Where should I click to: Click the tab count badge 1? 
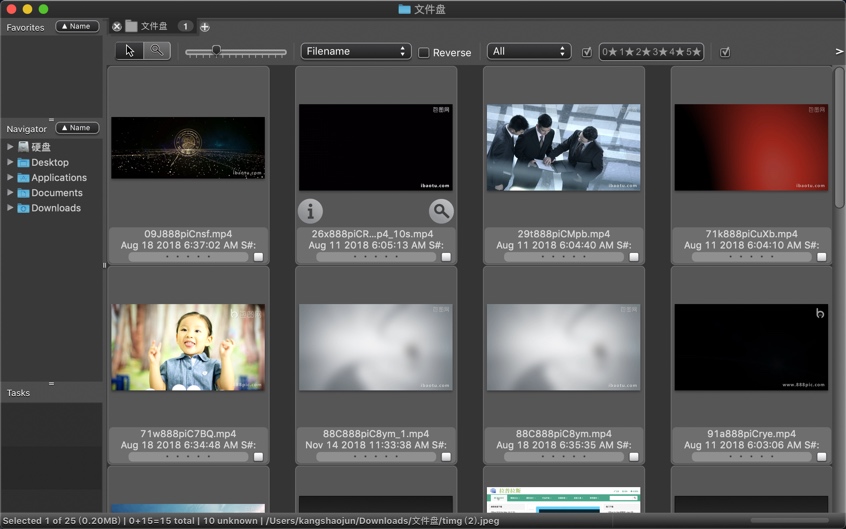tap(185, 26)
